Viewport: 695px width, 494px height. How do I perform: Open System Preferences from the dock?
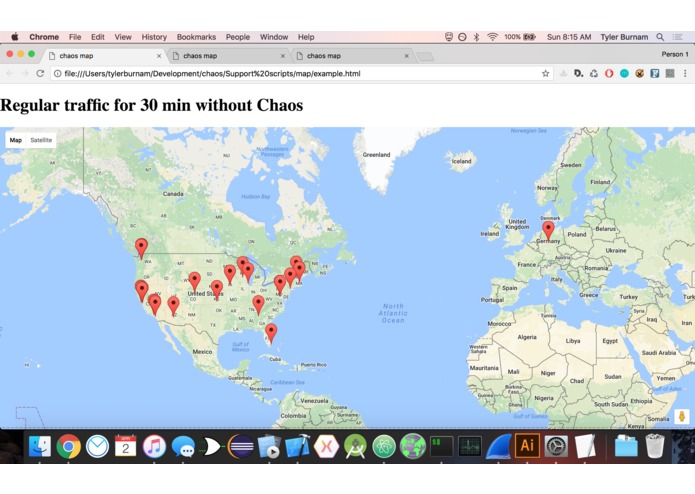click(556, 446)
